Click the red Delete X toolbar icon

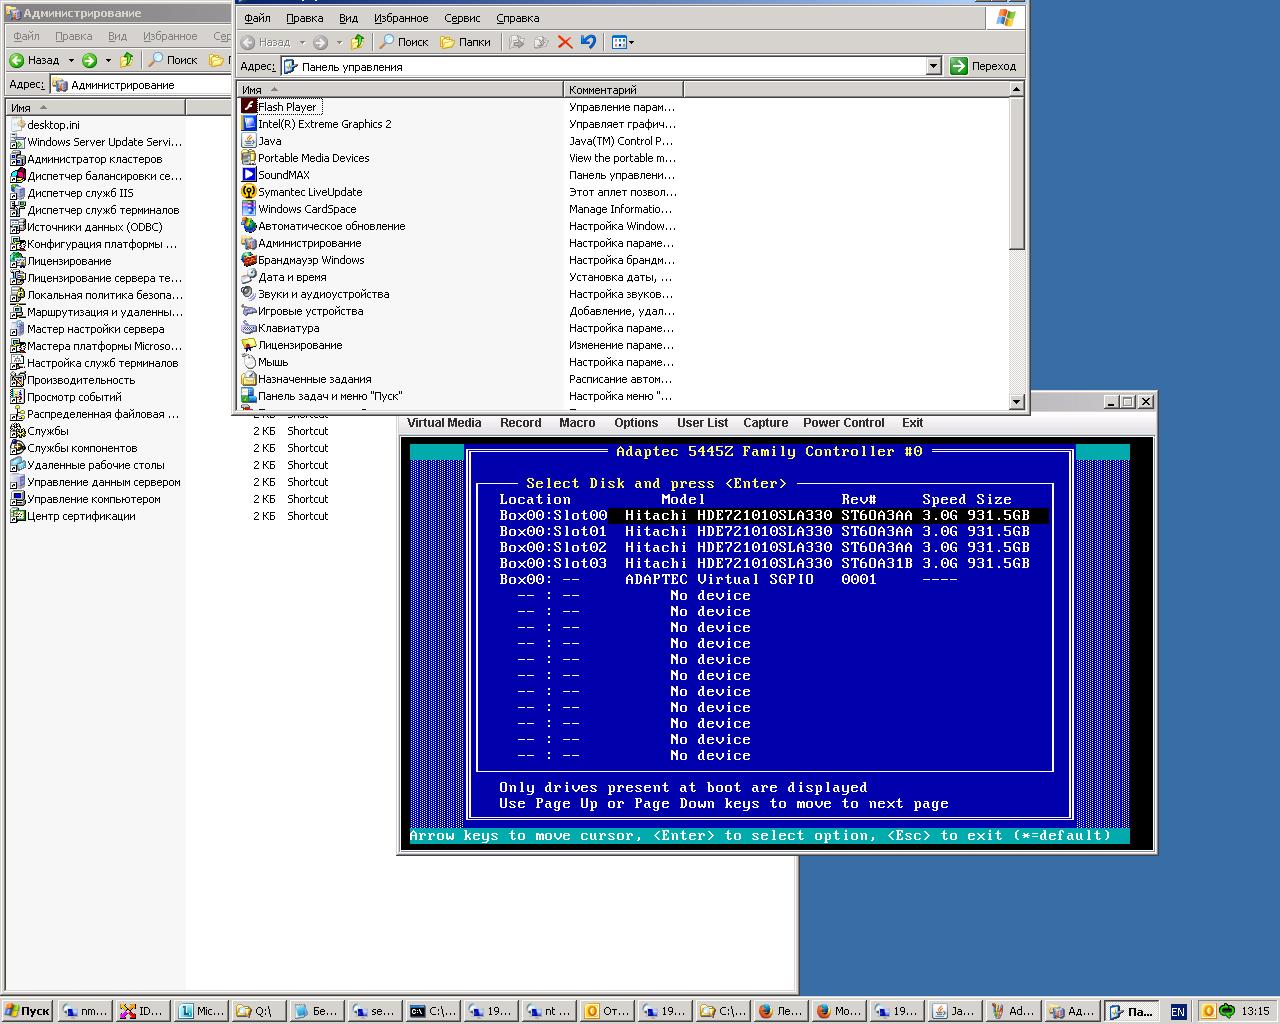coord(565,42)
